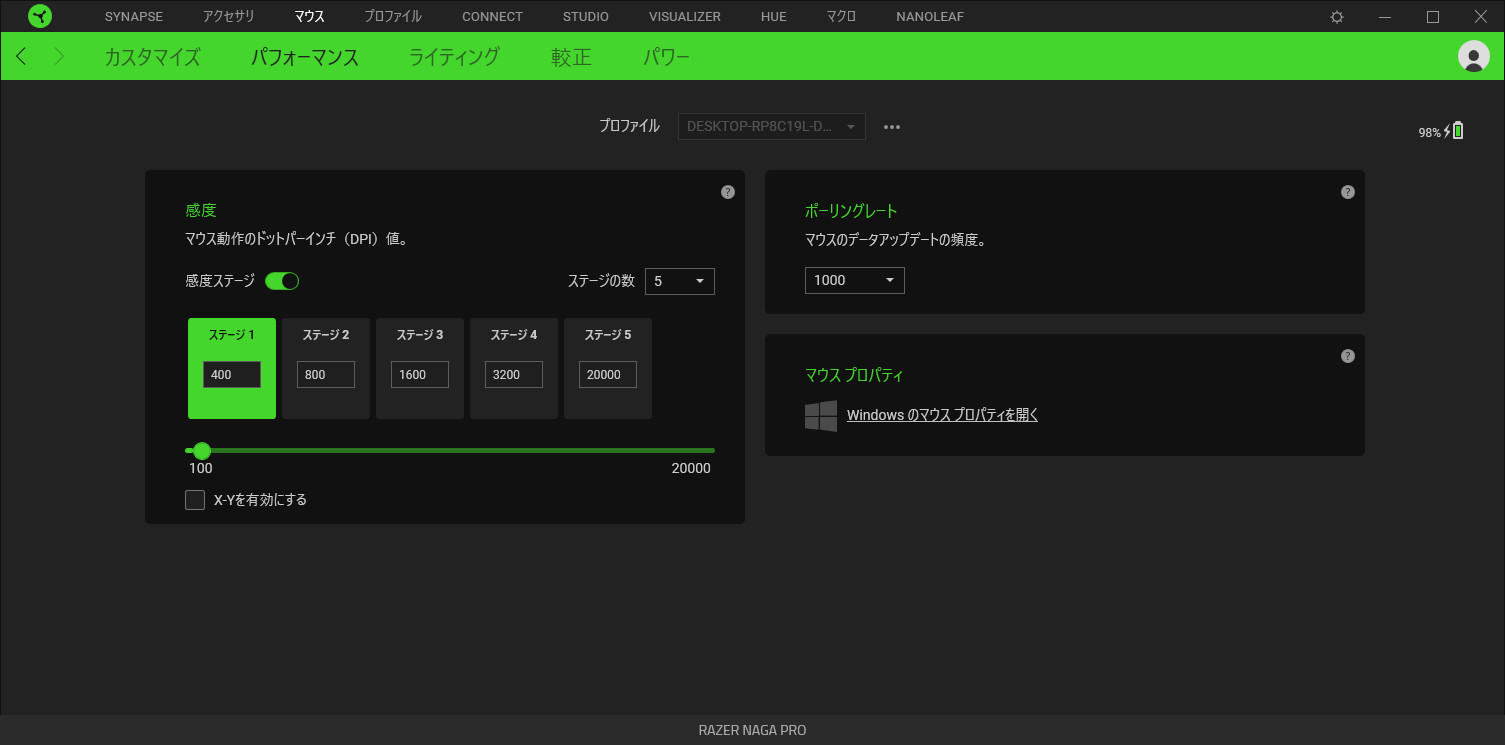Open the polling rate 1000 dropdown
This screenshot has height=745, width=1505.
pos(855,280)
